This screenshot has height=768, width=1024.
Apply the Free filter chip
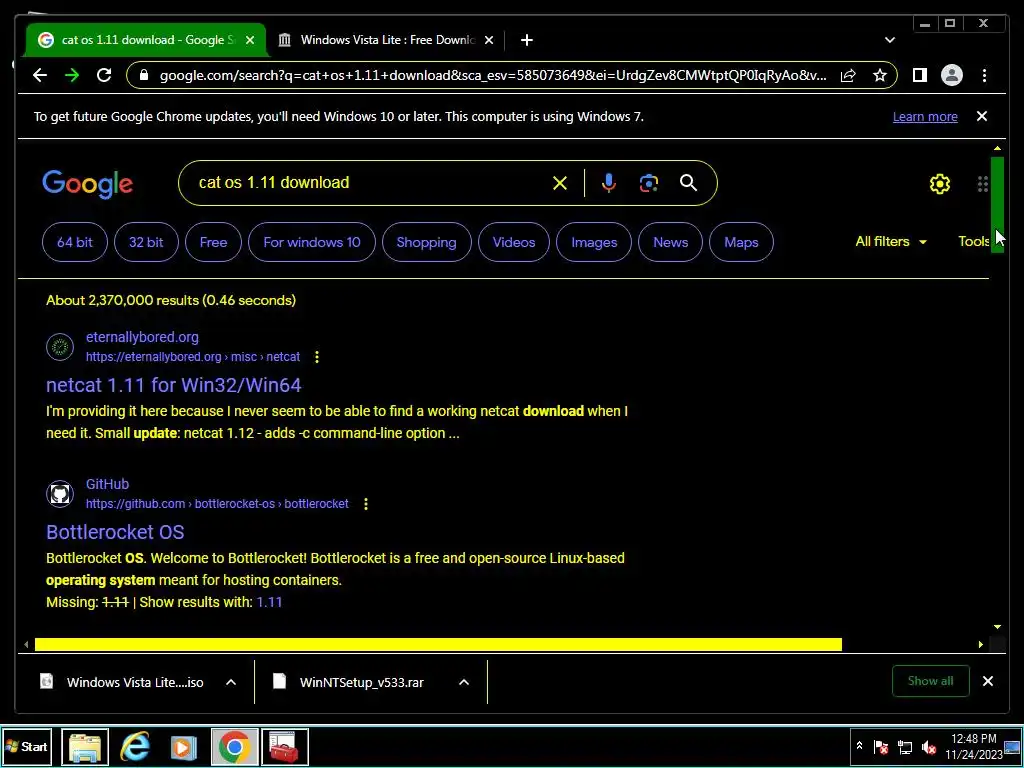213,242
